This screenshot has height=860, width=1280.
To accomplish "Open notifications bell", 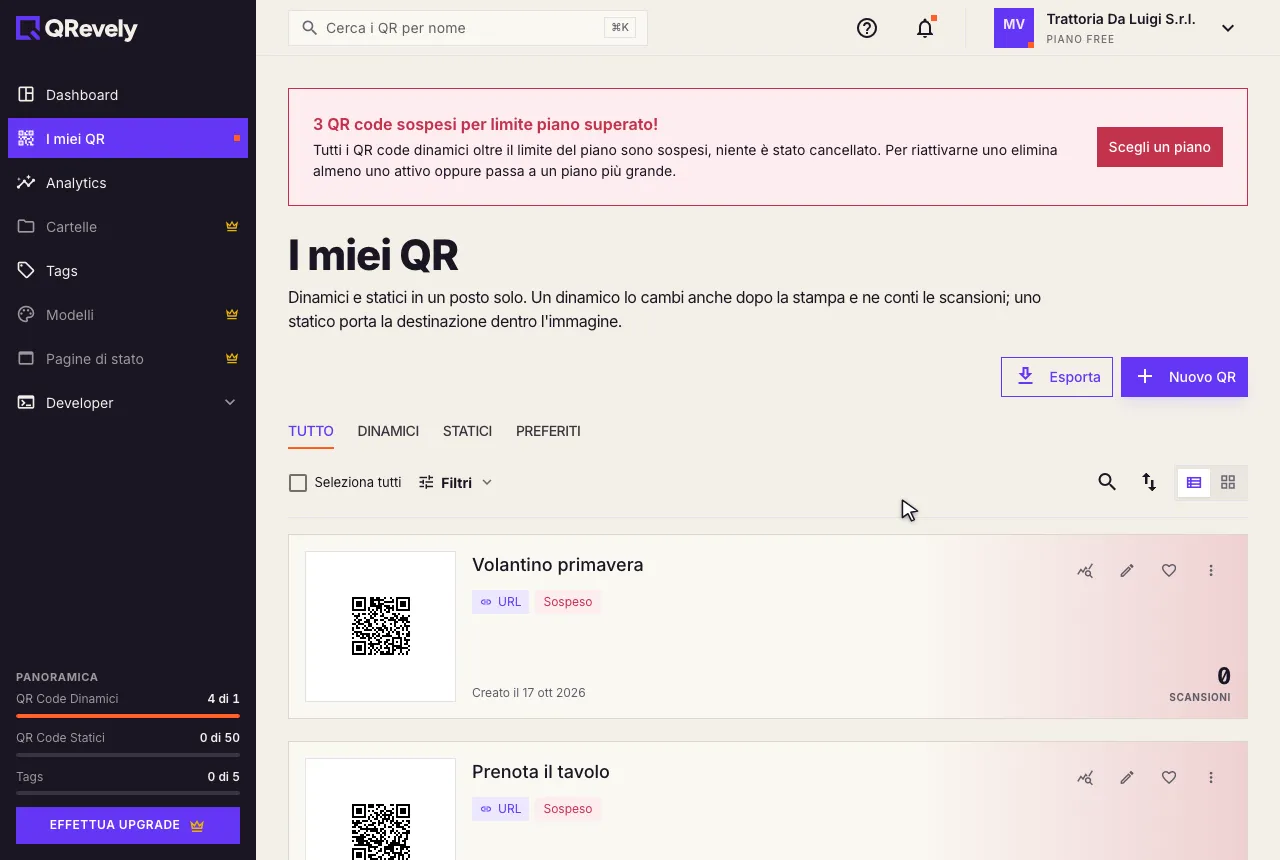I will [925, 28].
